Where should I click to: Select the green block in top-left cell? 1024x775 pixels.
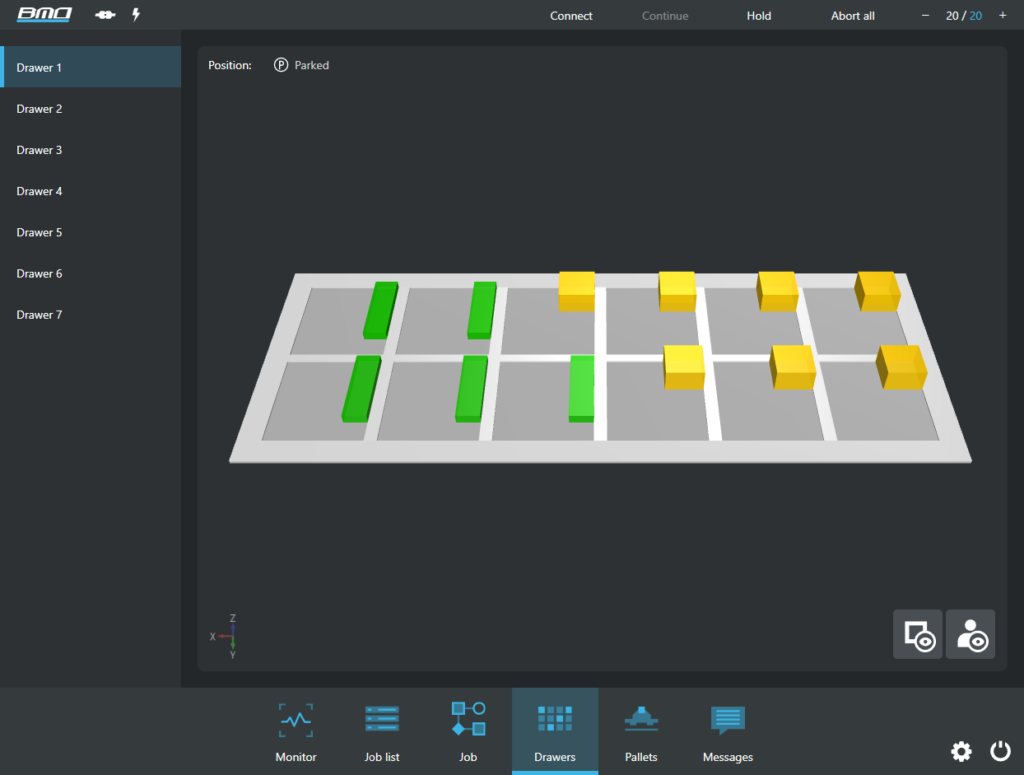click(381, 310)
